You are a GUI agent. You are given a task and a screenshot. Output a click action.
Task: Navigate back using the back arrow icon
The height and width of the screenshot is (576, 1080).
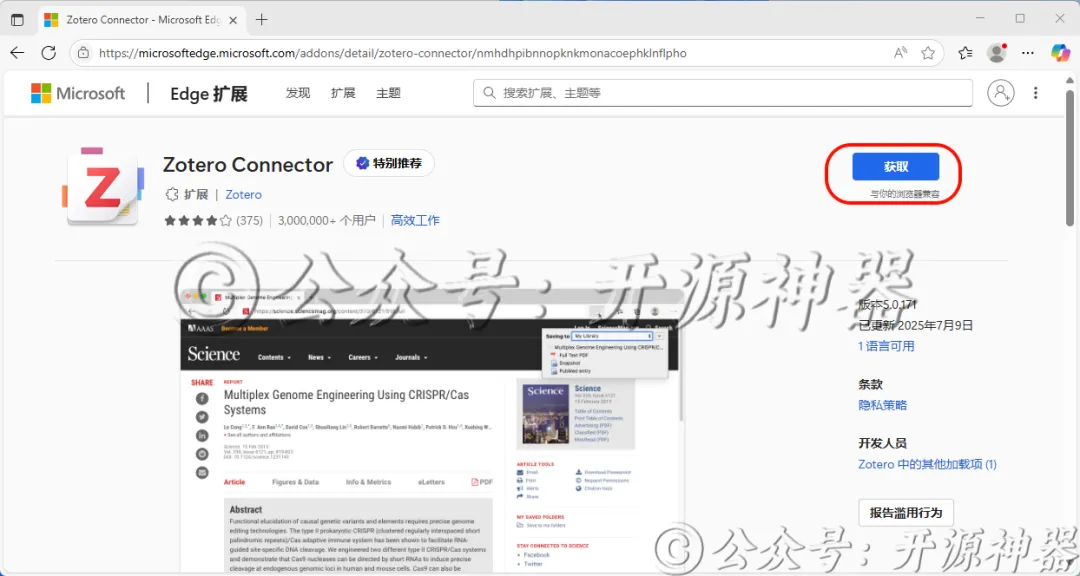pyautogui.click(x=17, y=52)
